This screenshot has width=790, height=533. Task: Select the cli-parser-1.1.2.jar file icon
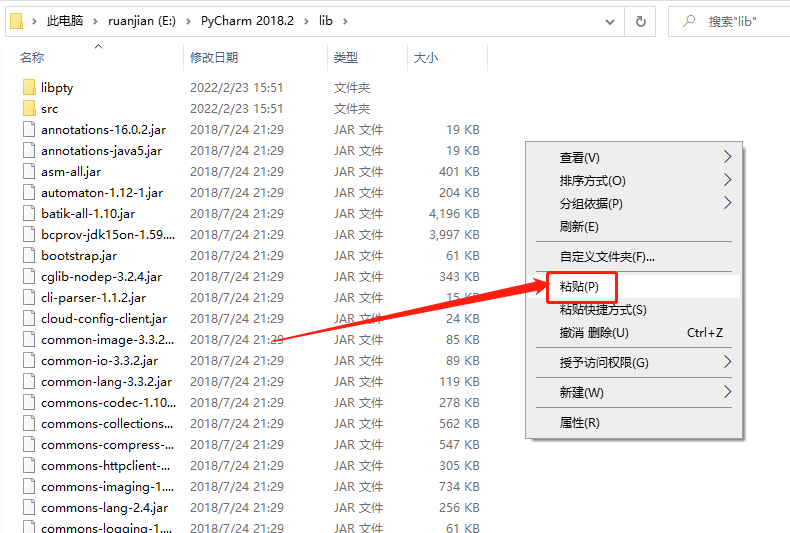[29, 298]
